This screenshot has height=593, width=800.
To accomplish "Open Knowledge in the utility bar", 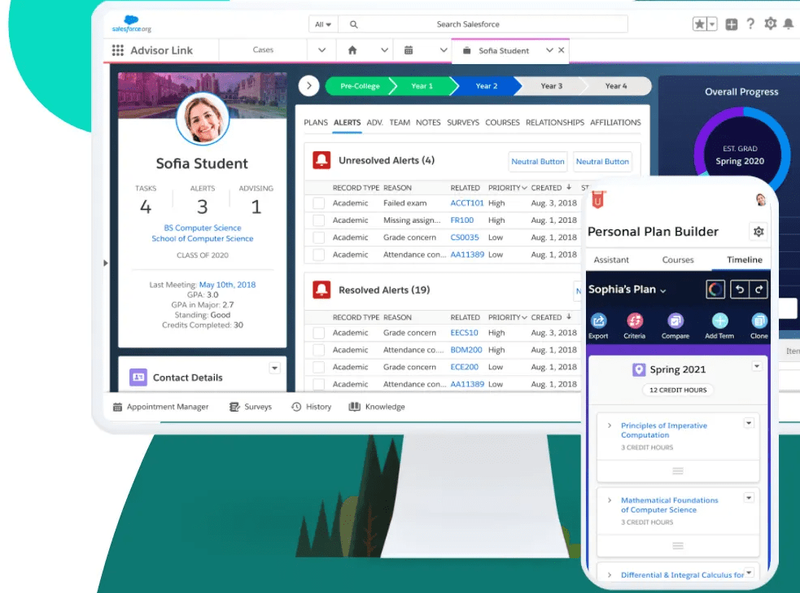I will click(377, 407).
